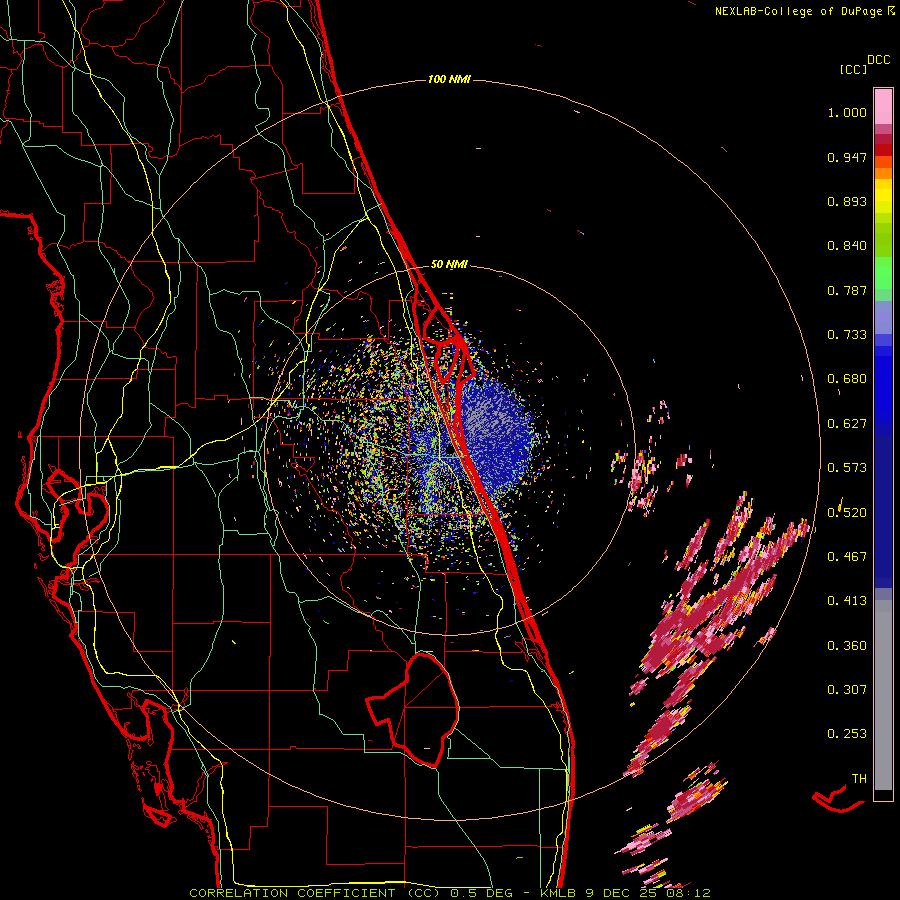Click the 0.680 scale value
Image resolution: width=900 pixels, height=900 pixels.
847,379
